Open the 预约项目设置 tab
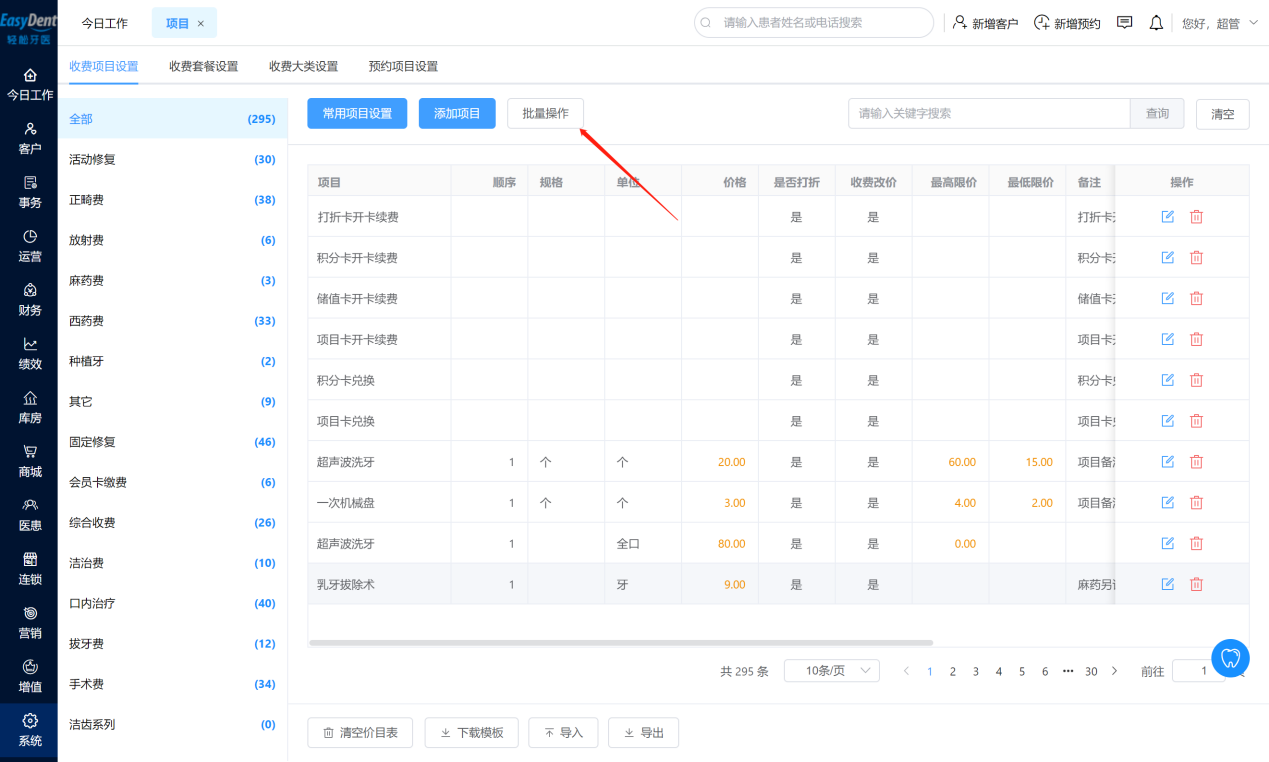Viewport: 1269px width, 762px height. click(404, 67)
